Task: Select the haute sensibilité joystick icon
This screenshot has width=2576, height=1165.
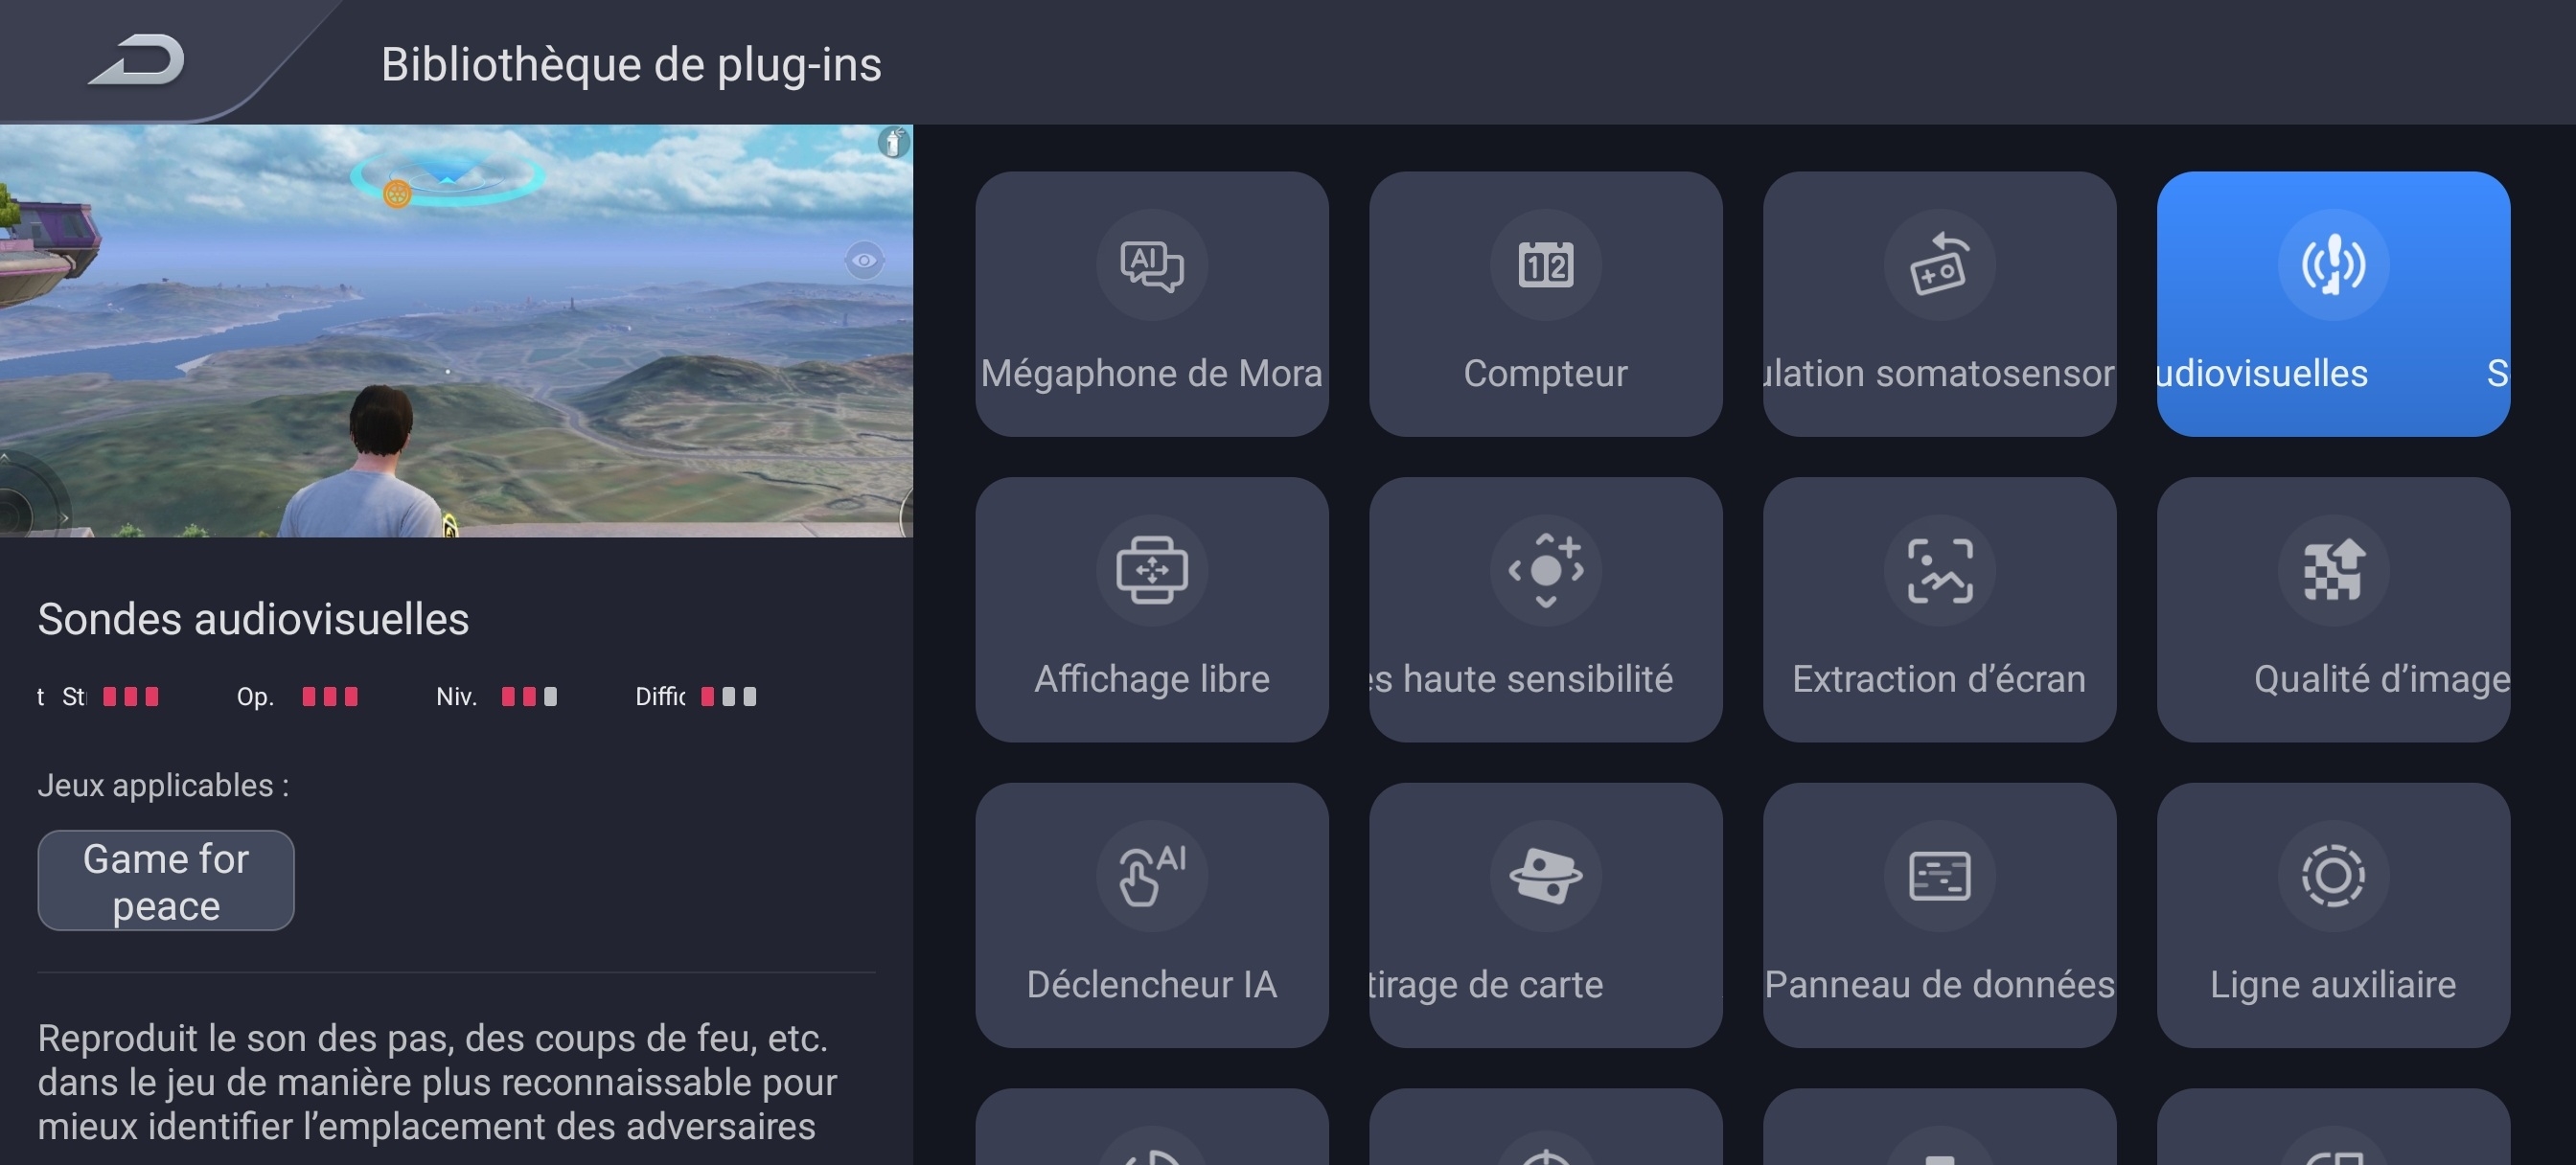Action: click(1545, 570)
